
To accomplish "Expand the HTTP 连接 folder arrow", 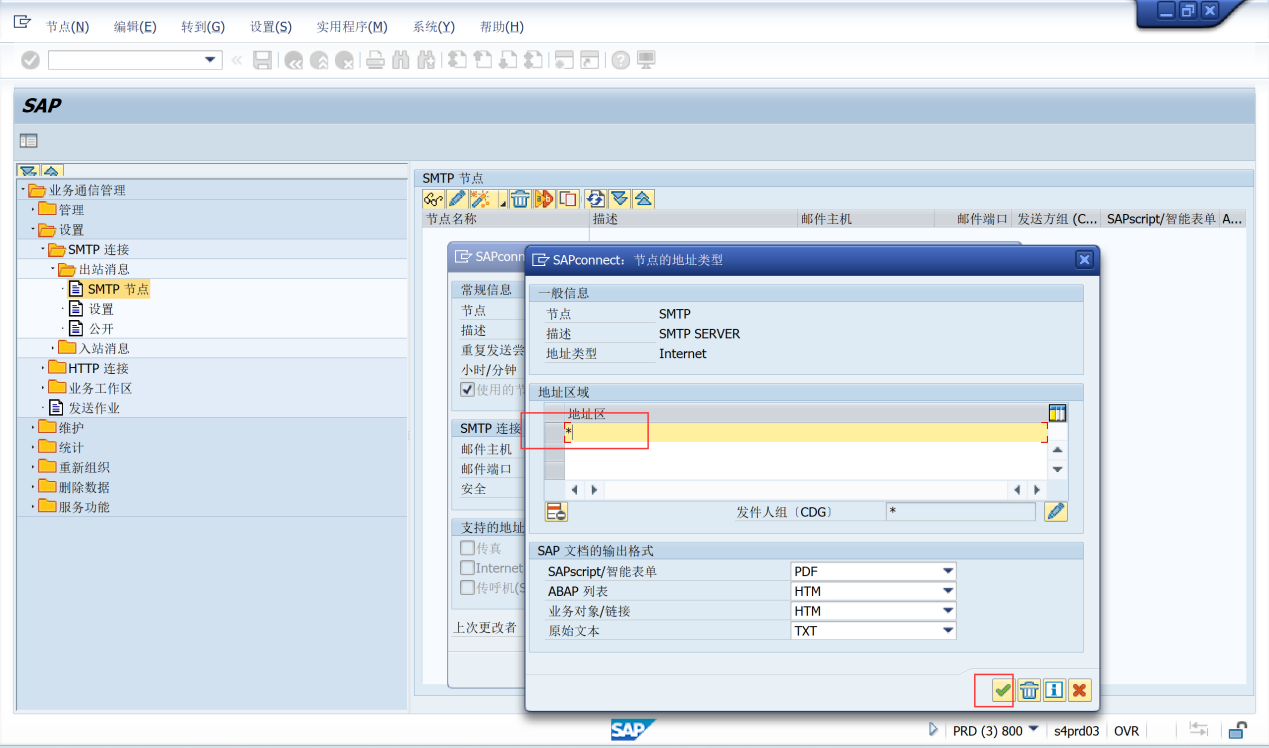I will 44,368.
